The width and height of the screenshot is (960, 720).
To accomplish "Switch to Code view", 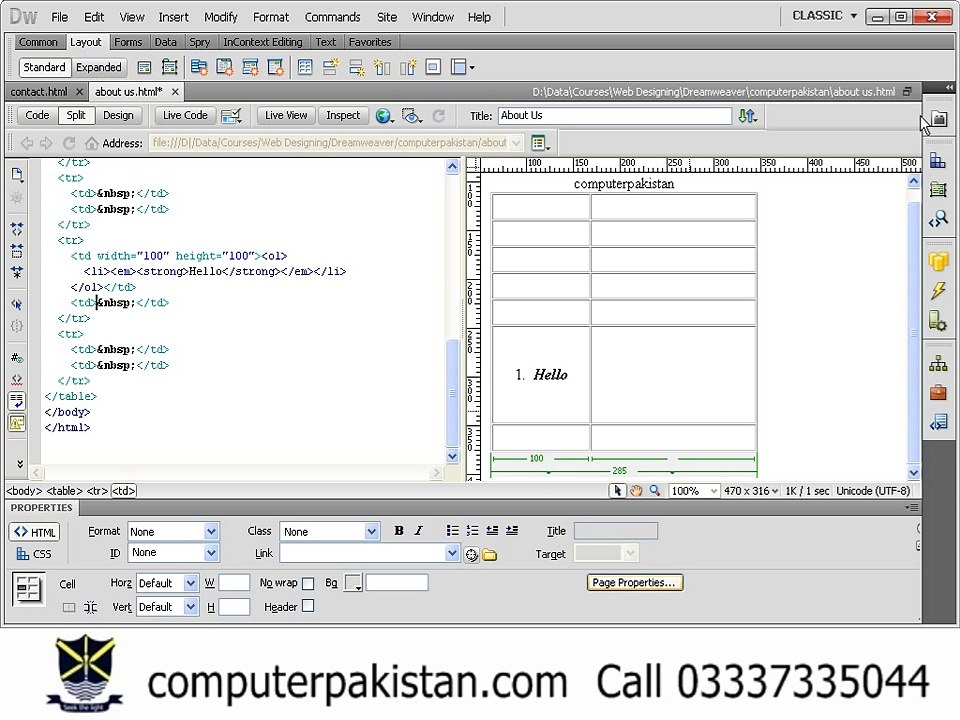I will [37, 115].
